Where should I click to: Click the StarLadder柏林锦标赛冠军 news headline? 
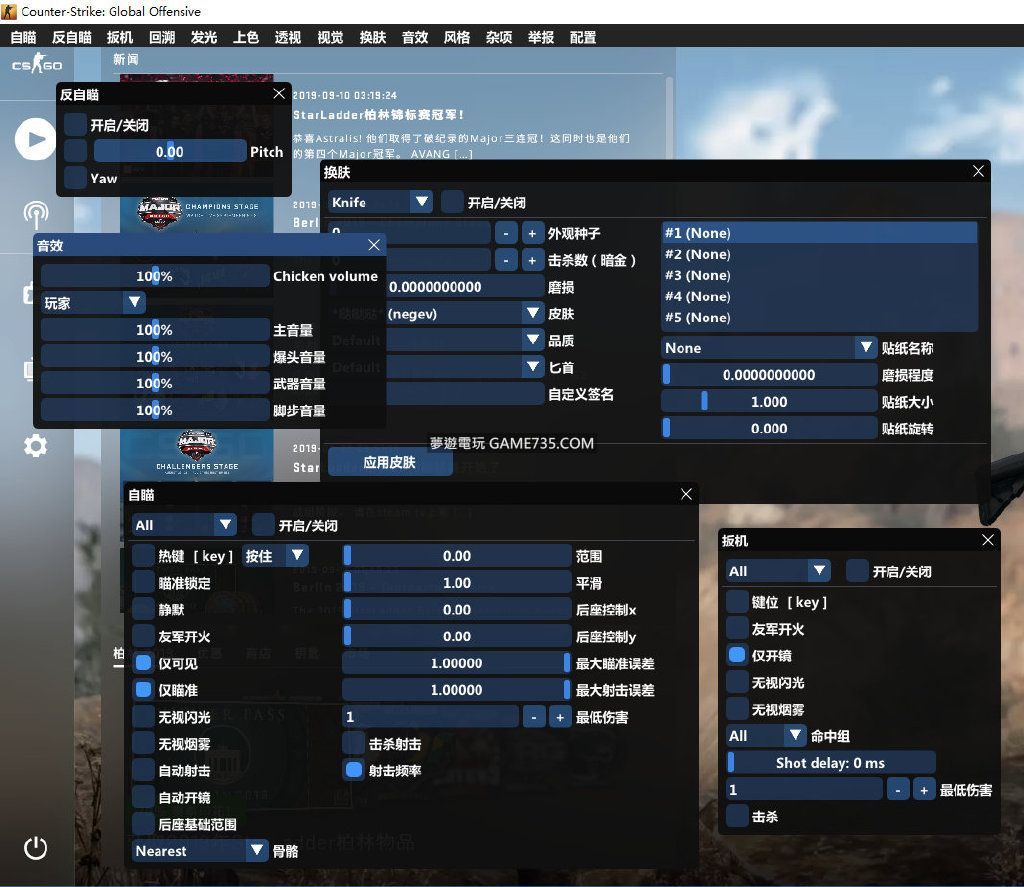pos(379,115)
